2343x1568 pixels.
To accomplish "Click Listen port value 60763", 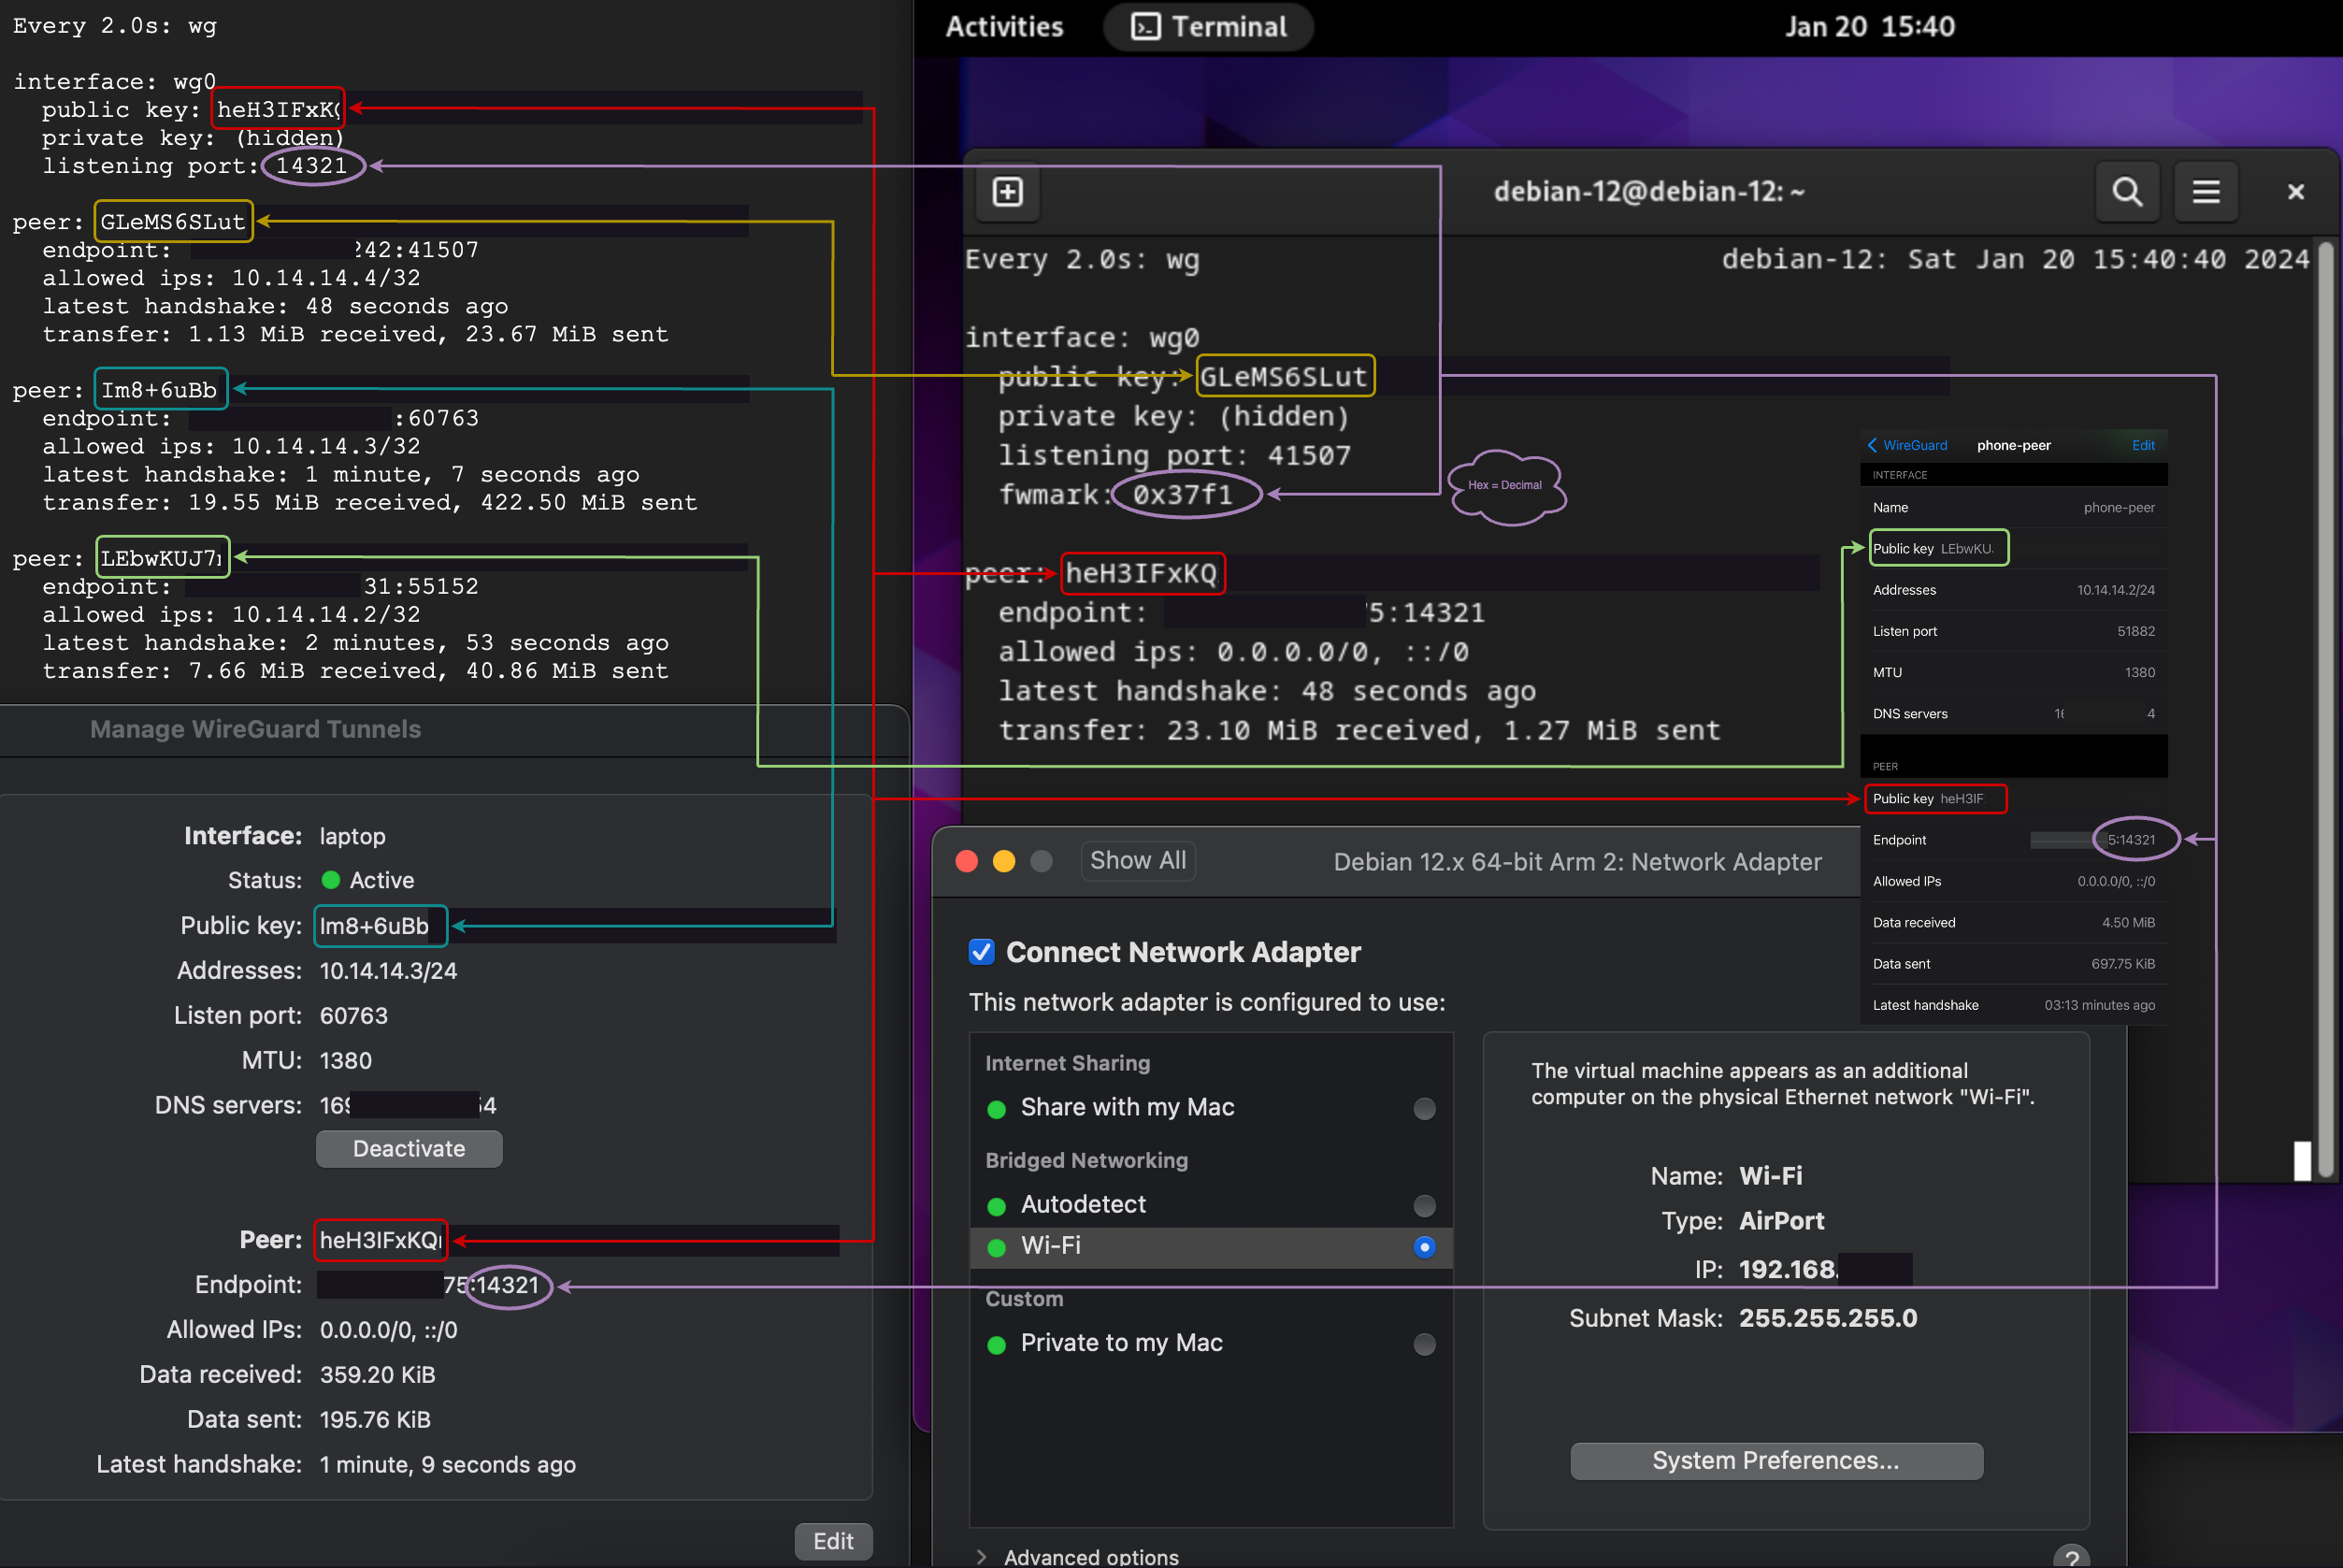I will (353, 1016).
